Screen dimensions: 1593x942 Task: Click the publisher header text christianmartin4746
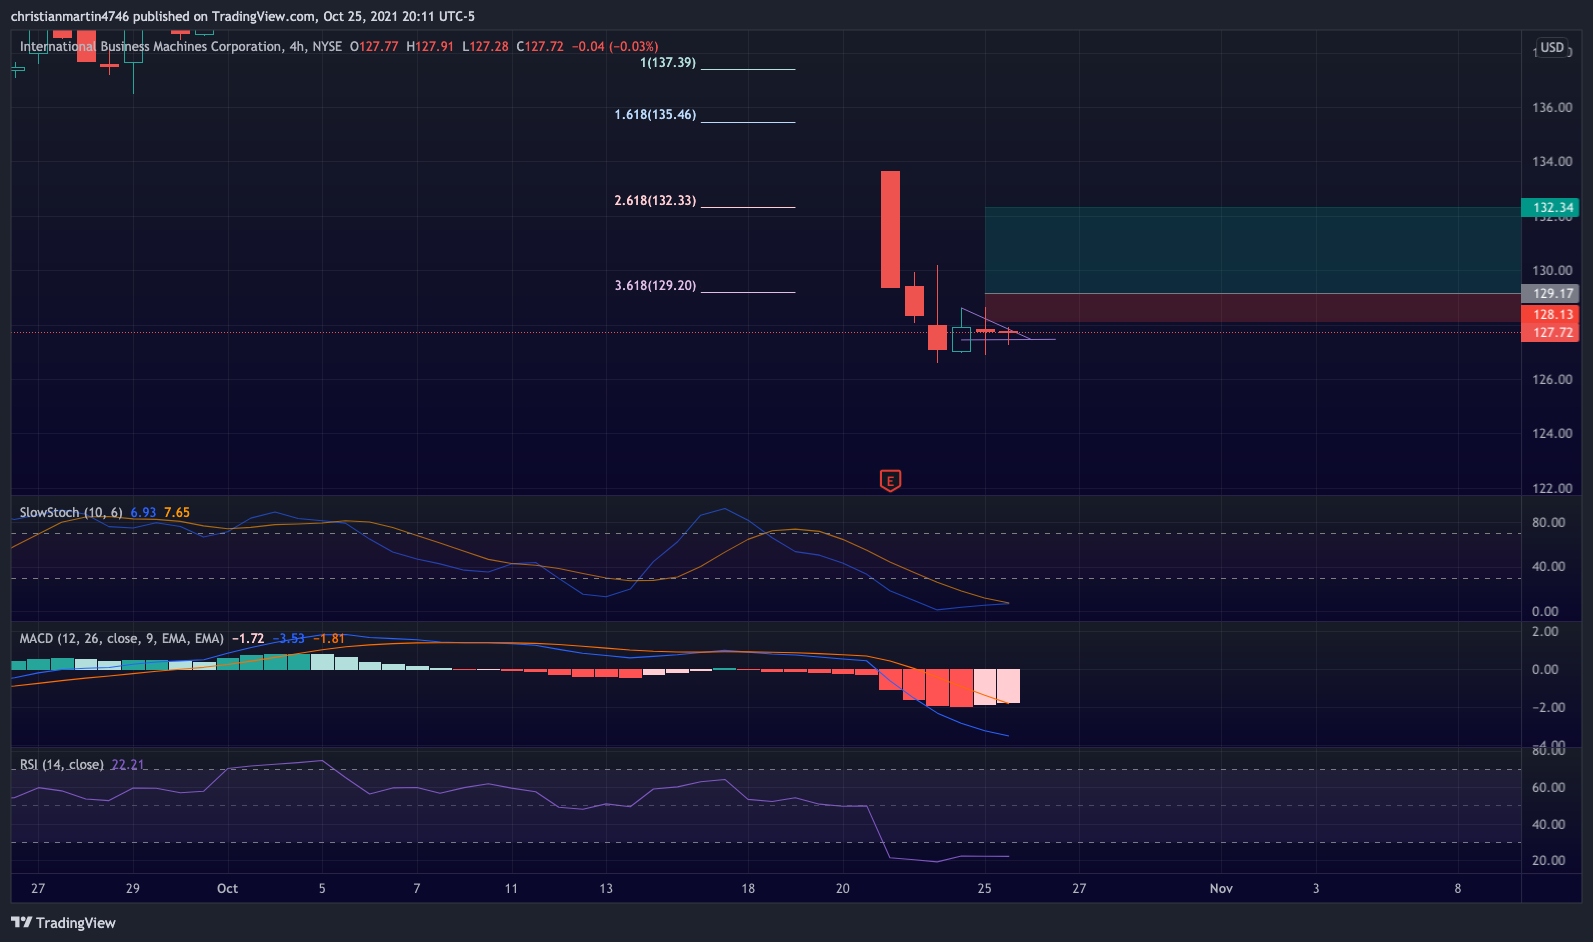point(70,16)
